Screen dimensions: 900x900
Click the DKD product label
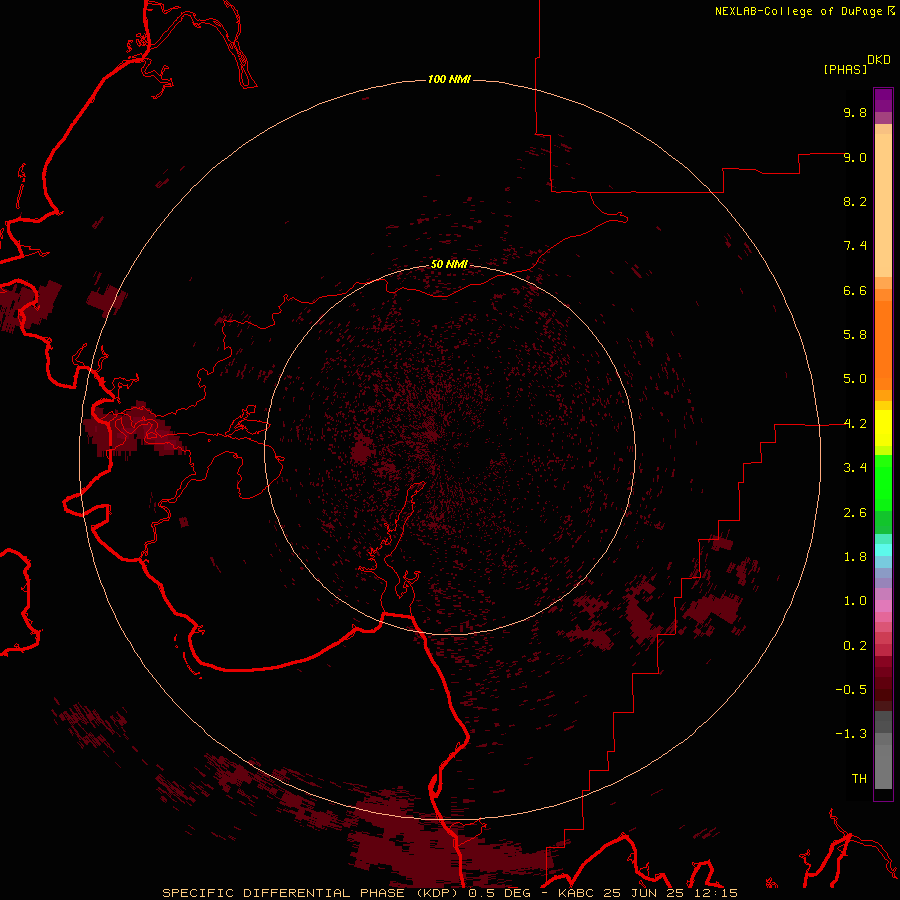pos(879,60)
